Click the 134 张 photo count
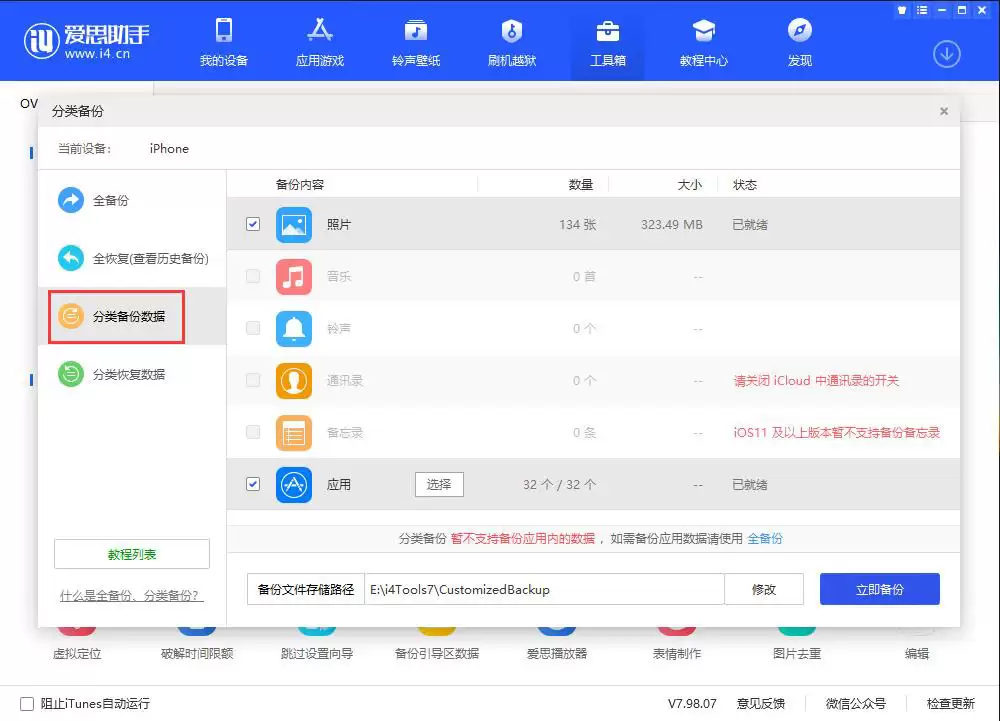 [x=577, y=224]
